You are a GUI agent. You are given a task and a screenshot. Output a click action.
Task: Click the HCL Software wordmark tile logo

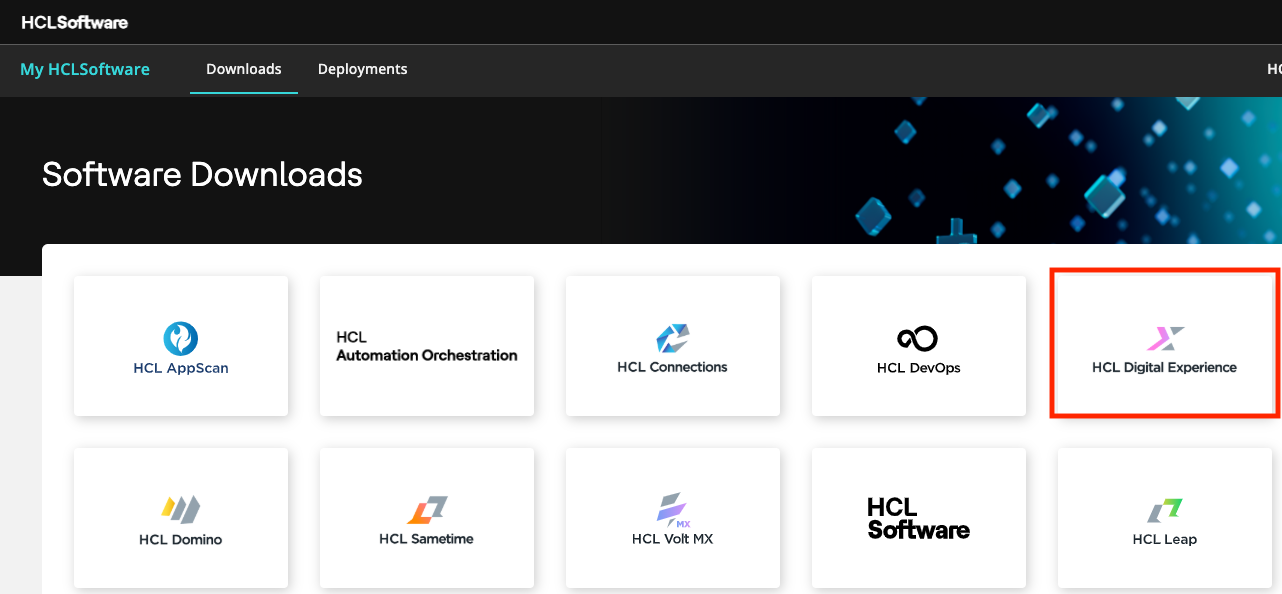(x=918, y=517)
